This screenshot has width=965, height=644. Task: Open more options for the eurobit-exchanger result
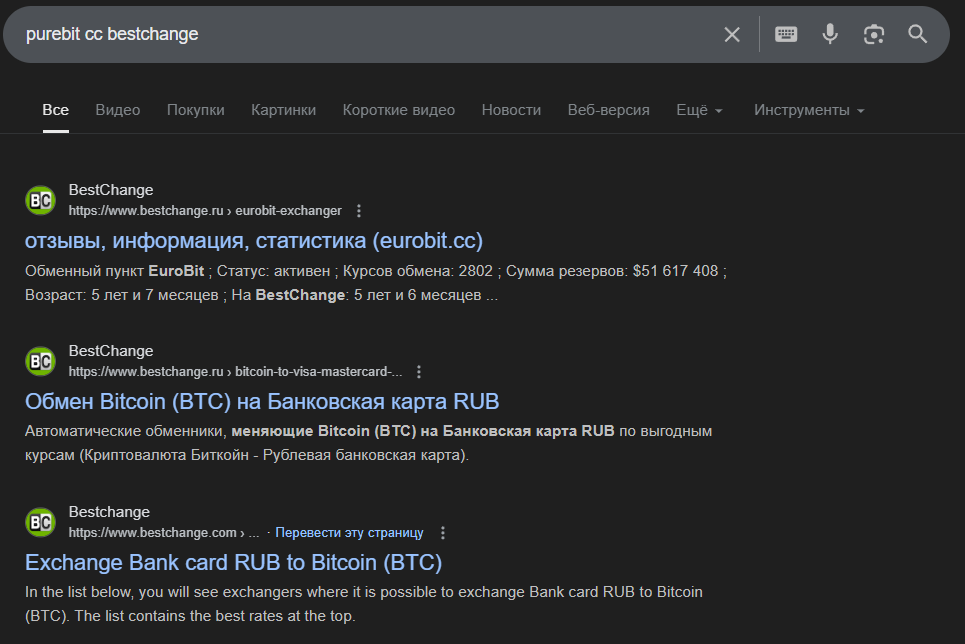359,211
